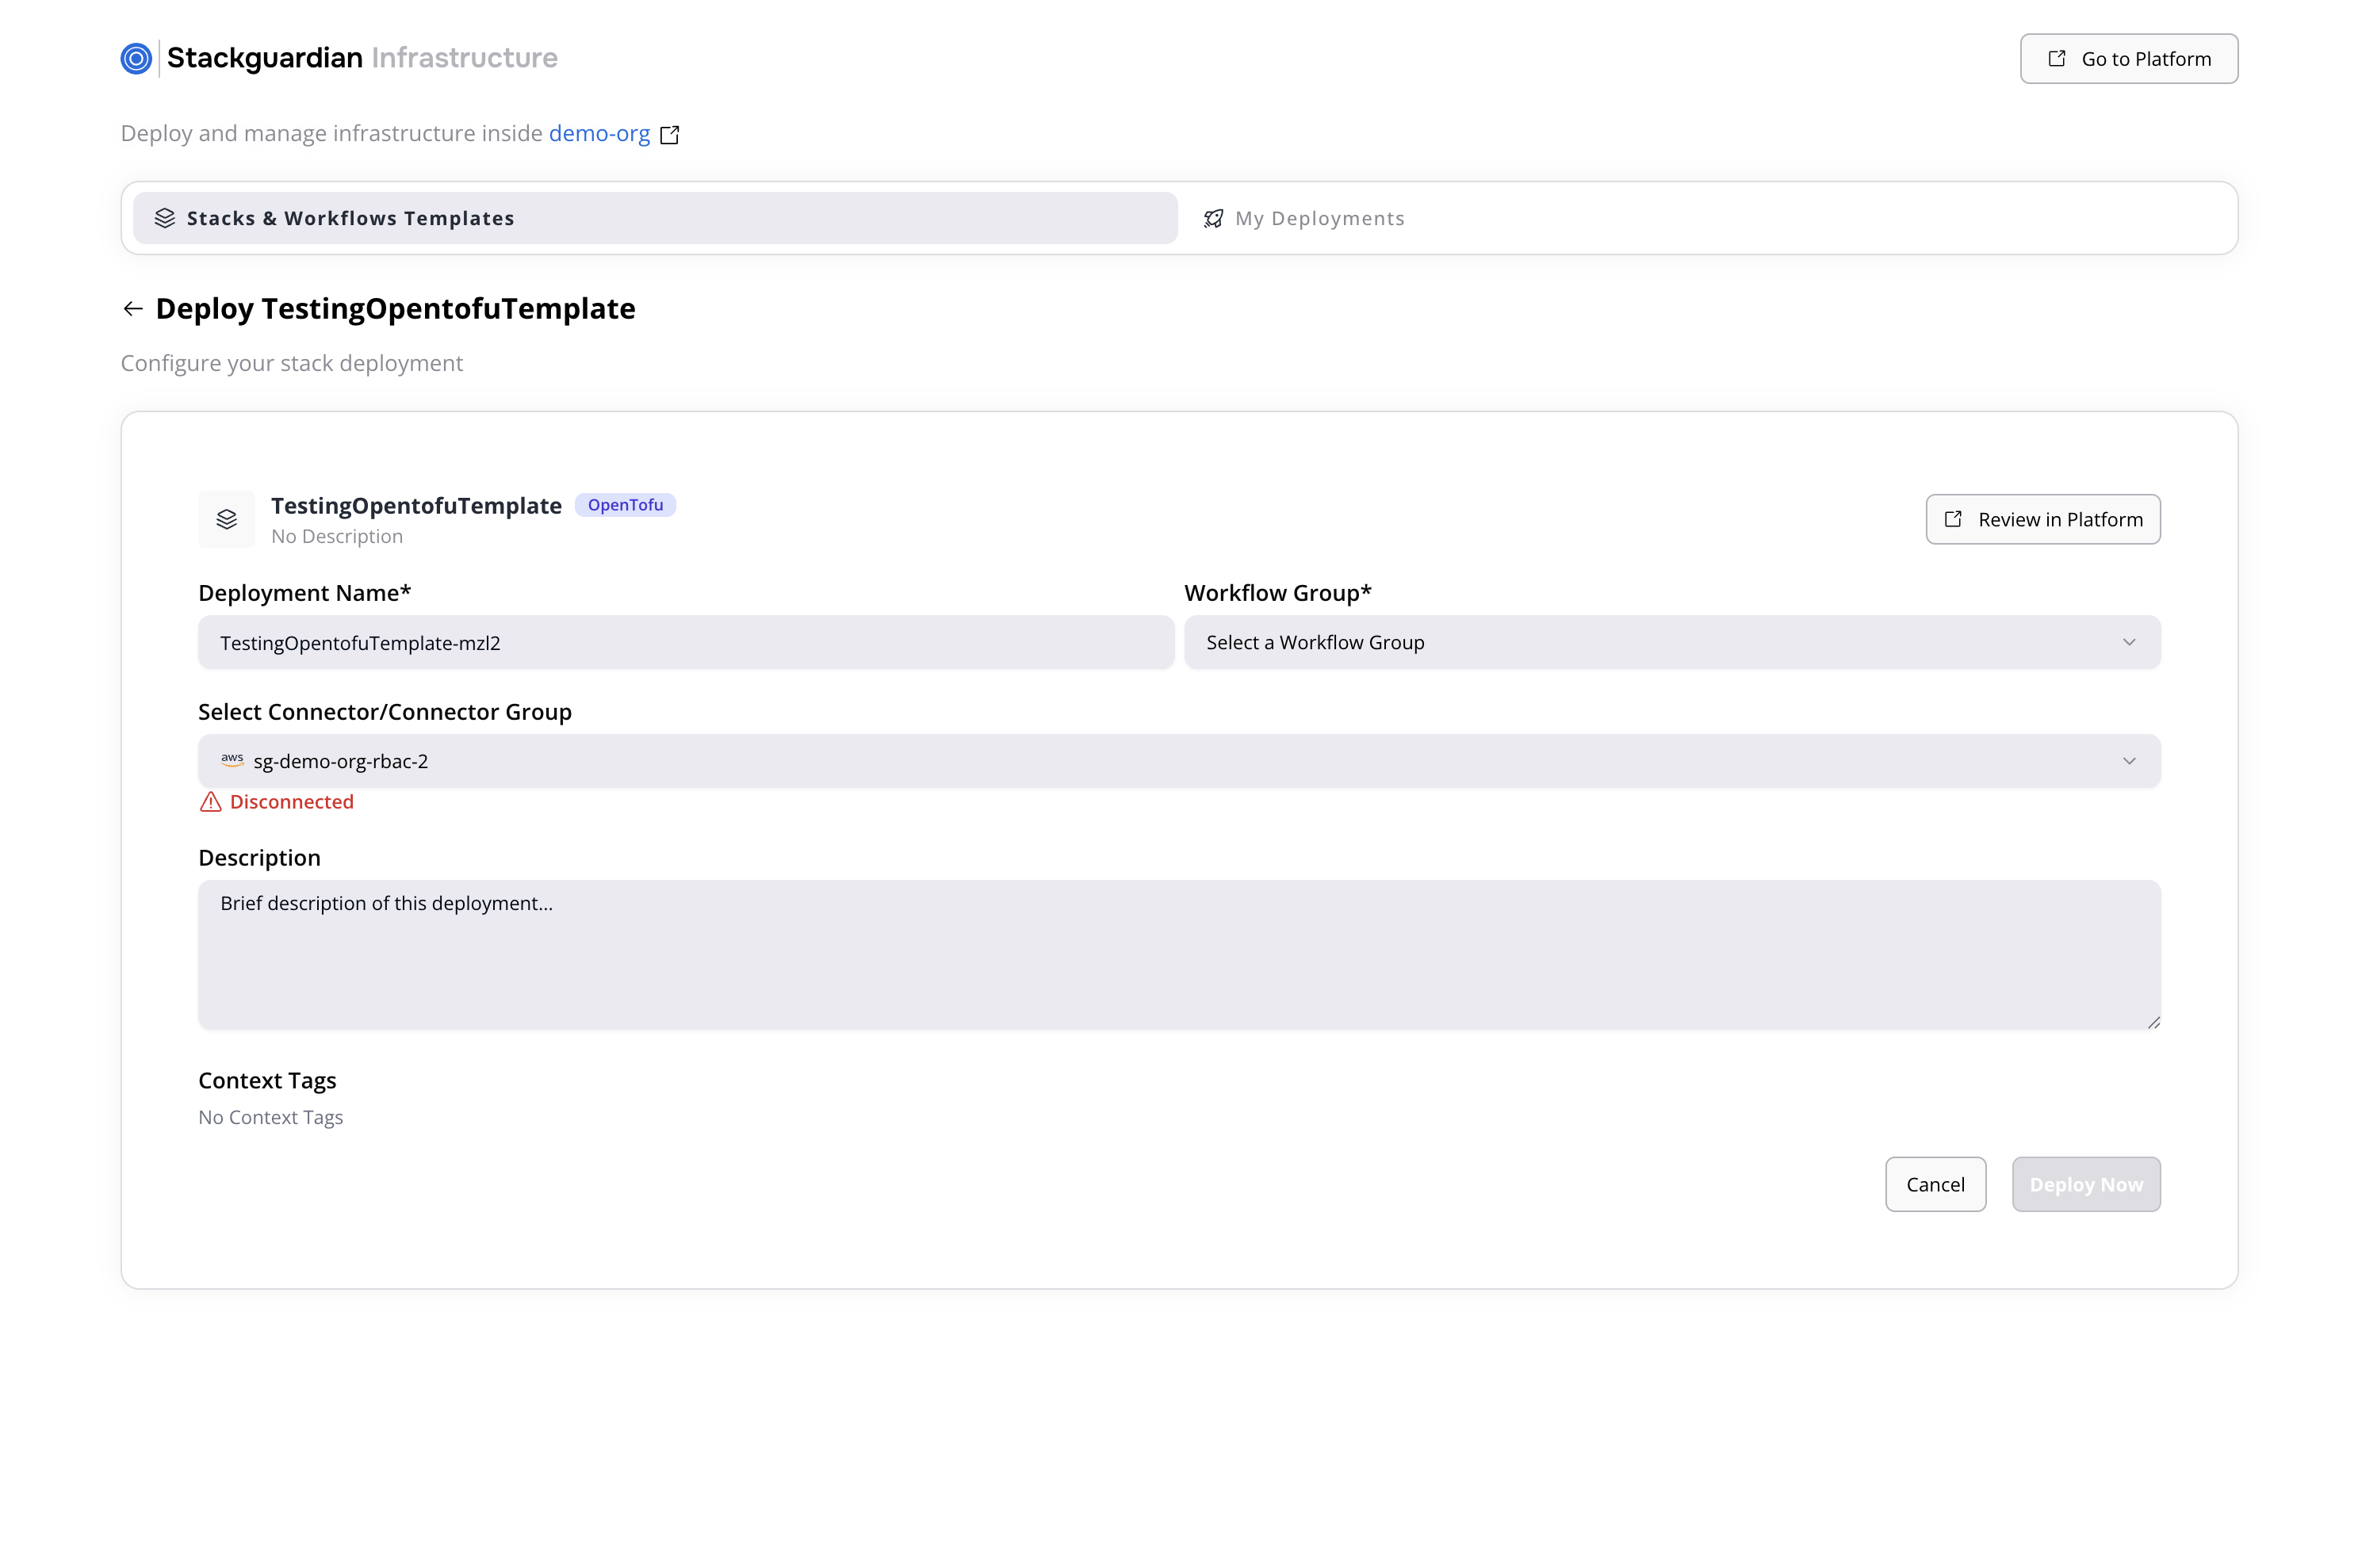Focus the Deployment Name input field
Screen dimensions: 2358x1568
tap(686, 642)
